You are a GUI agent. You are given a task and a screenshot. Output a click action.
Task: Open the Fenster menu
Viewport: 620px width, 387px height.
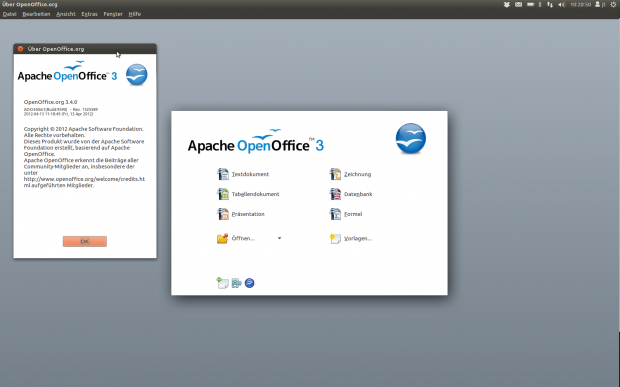pos(113,14)
